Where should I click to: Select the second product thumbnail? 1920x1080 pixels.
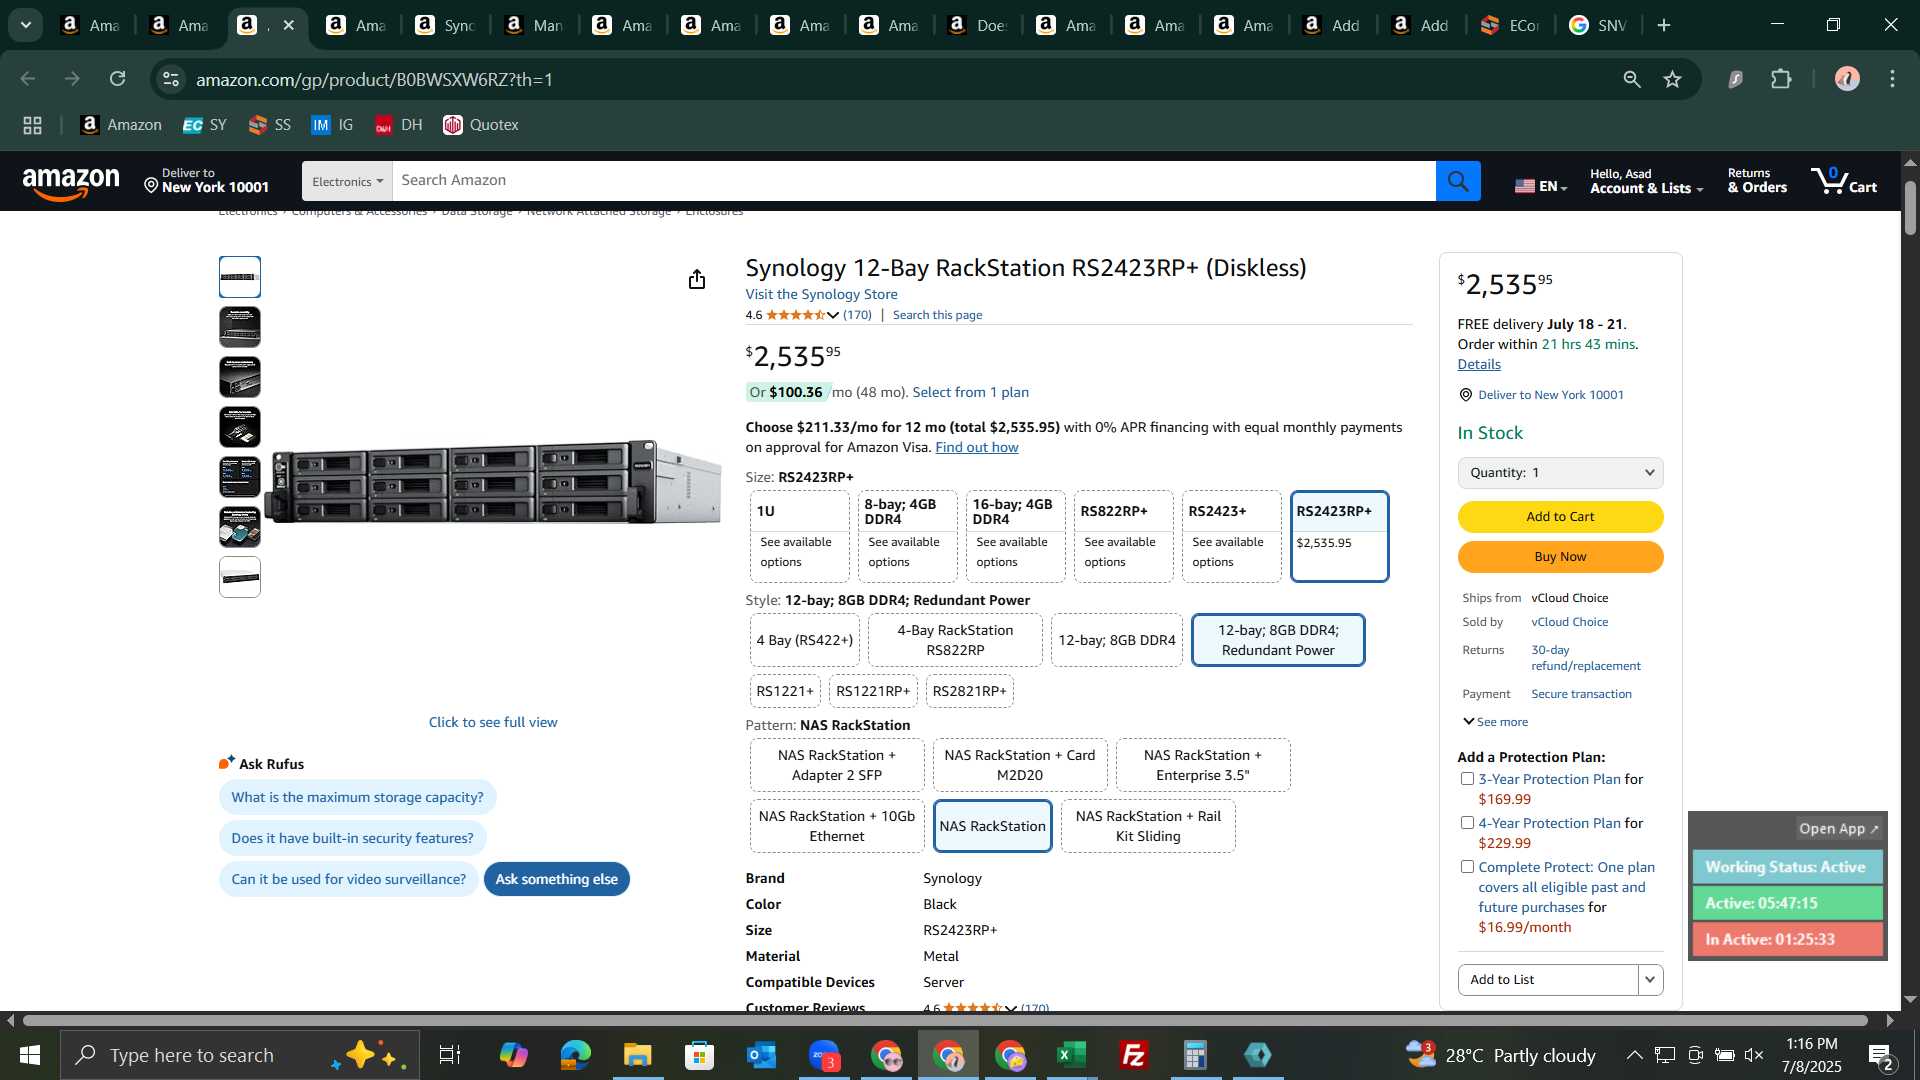pos(240,327)
